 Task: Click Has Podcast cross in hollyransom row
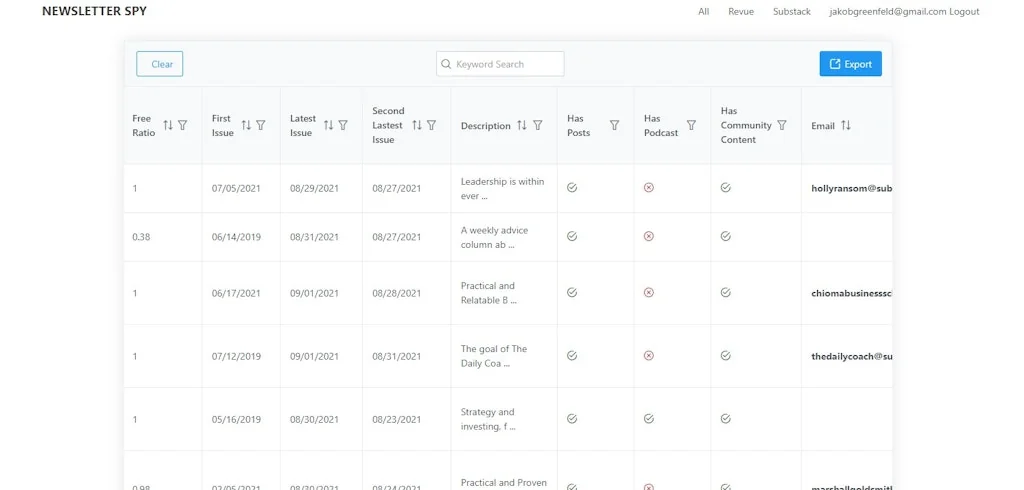648,188
